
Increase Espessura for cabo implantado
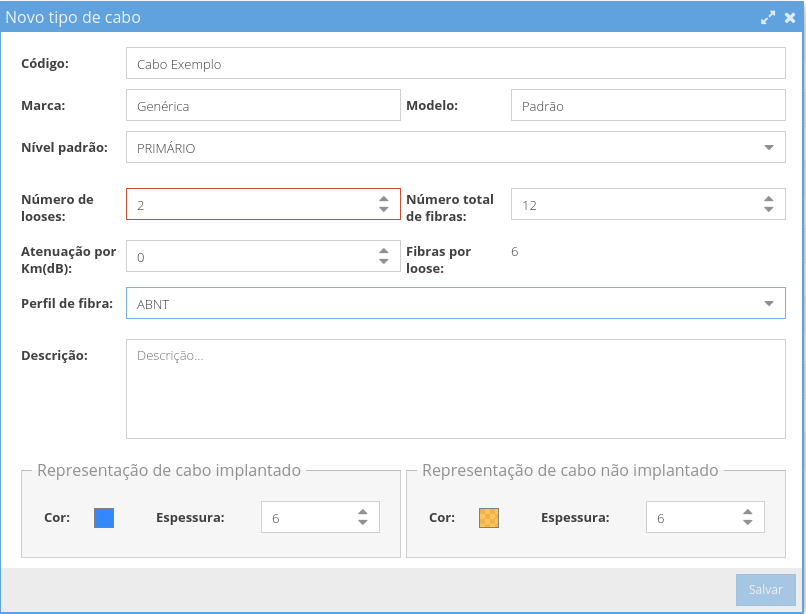(x=363, y=512)
